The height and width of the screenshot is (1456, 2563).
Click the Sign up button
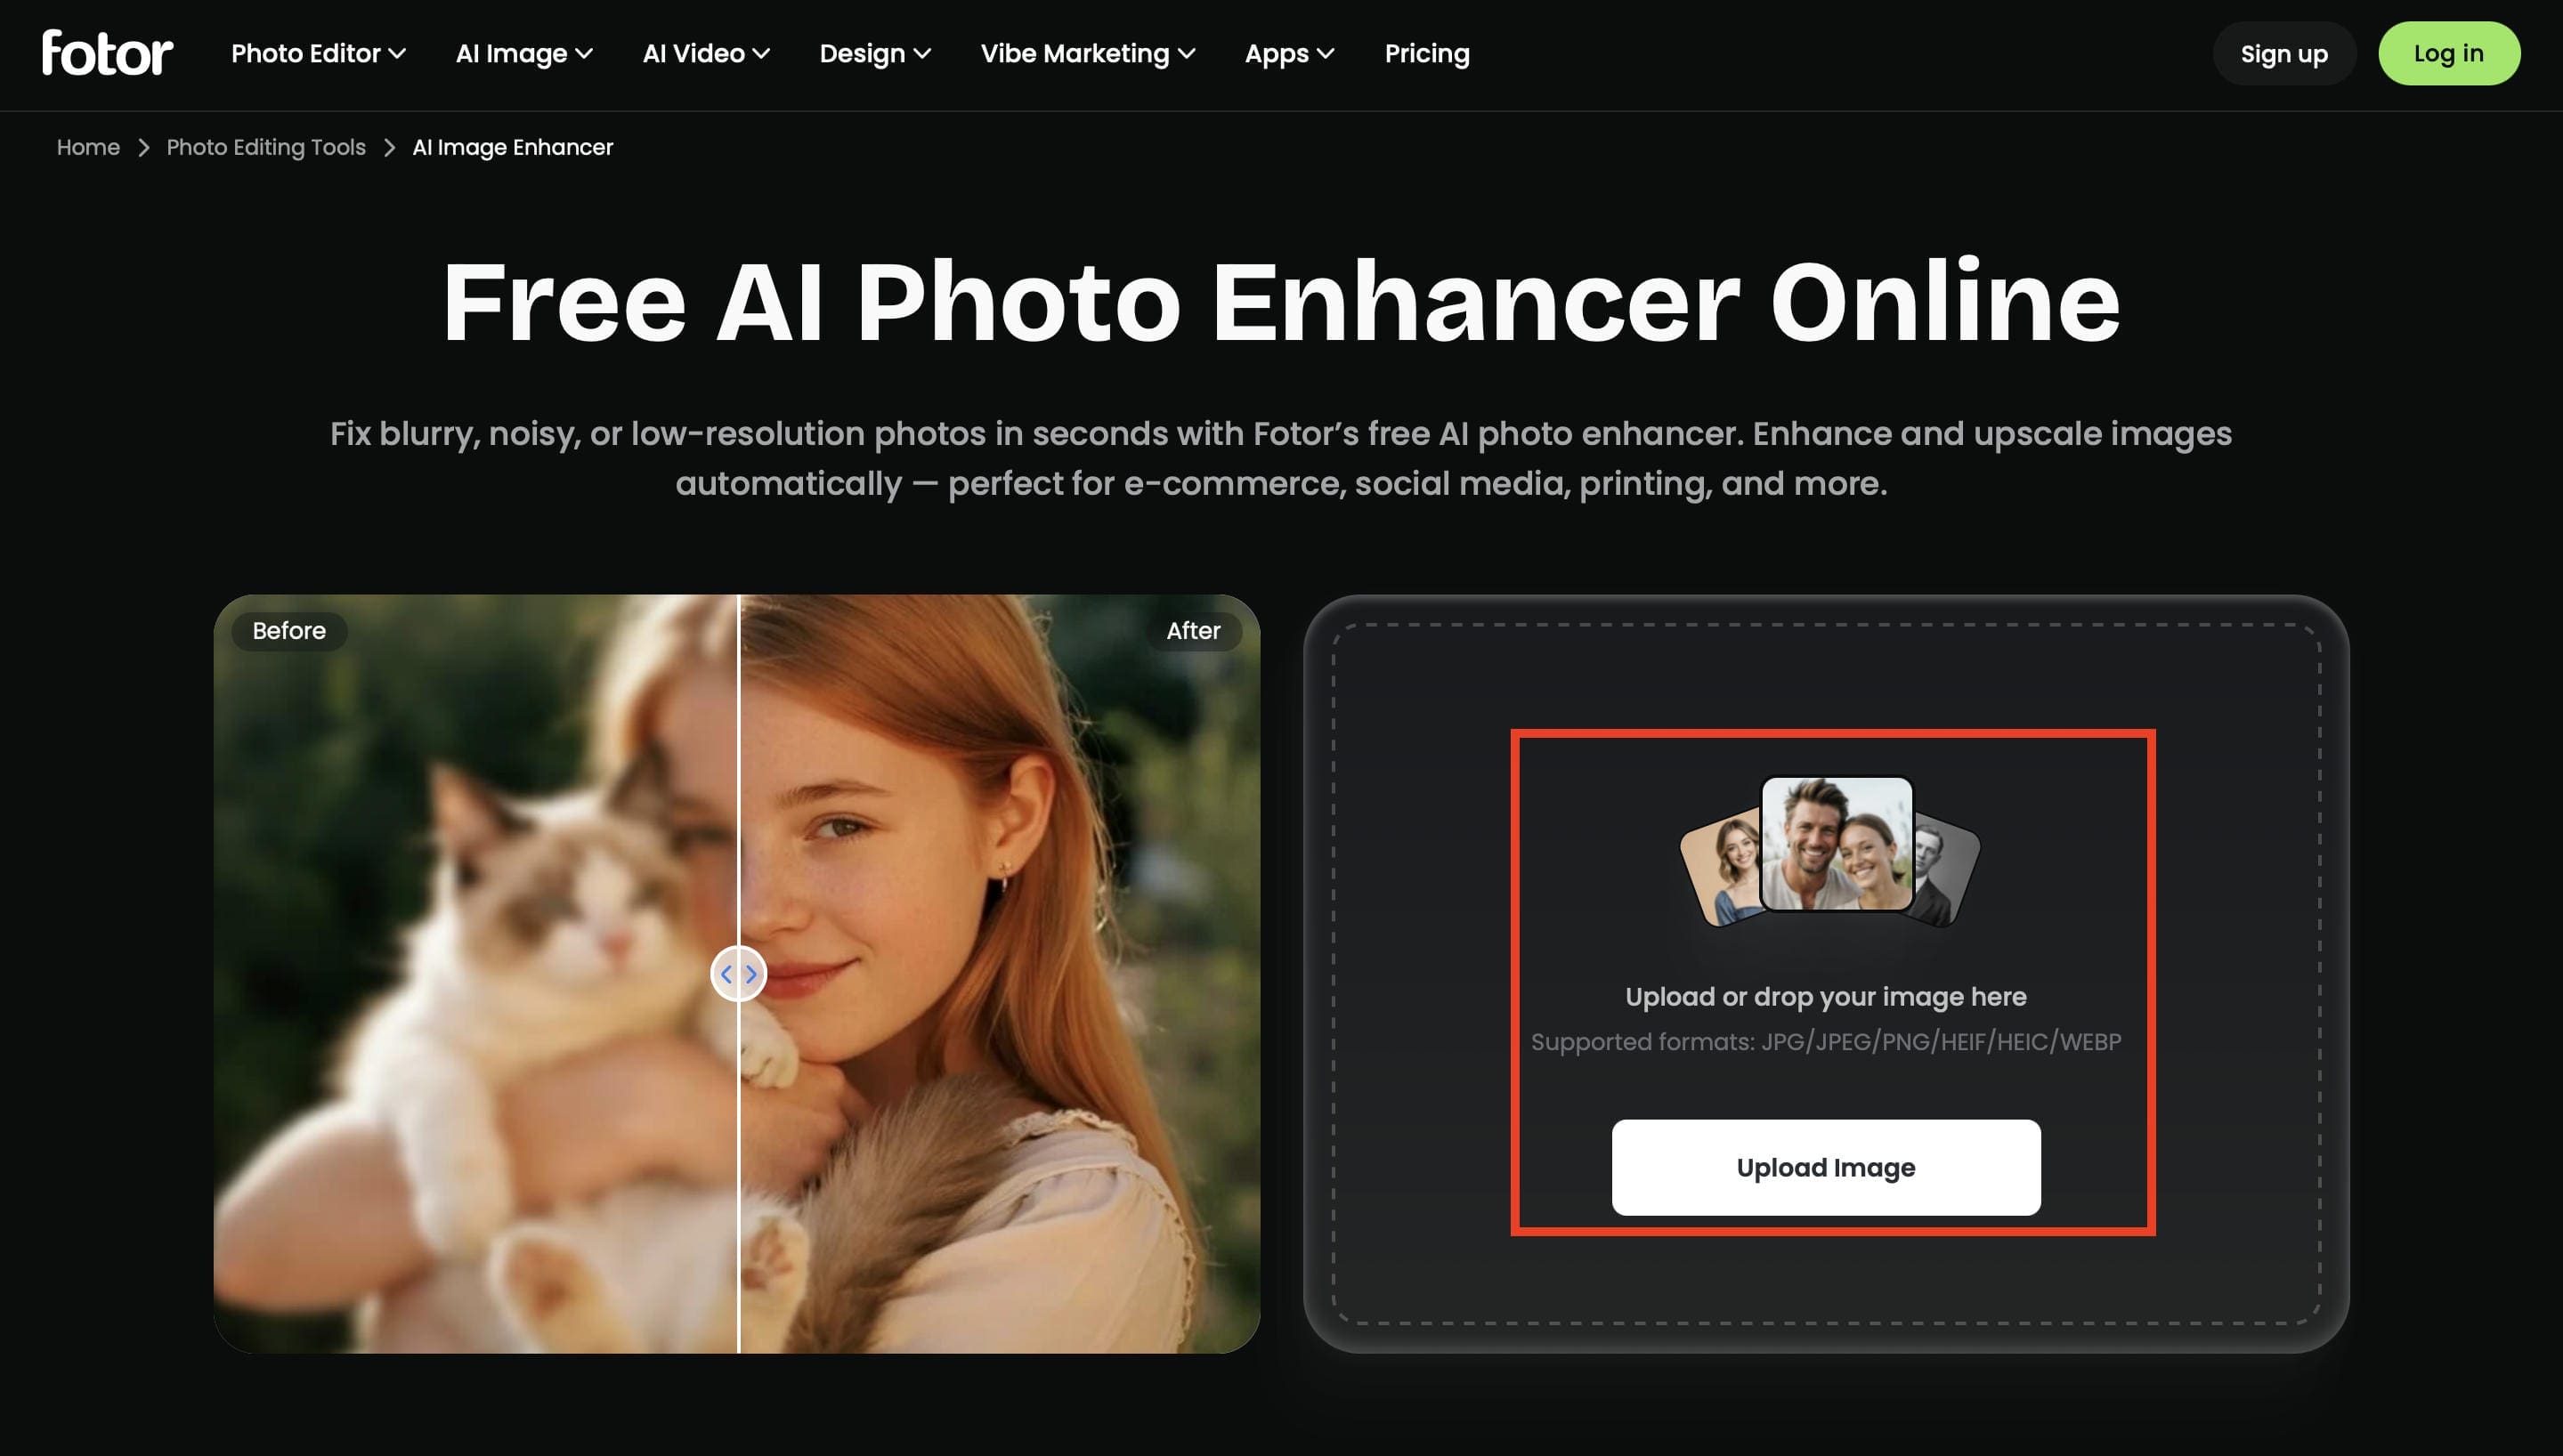(x=2284, y=54)
